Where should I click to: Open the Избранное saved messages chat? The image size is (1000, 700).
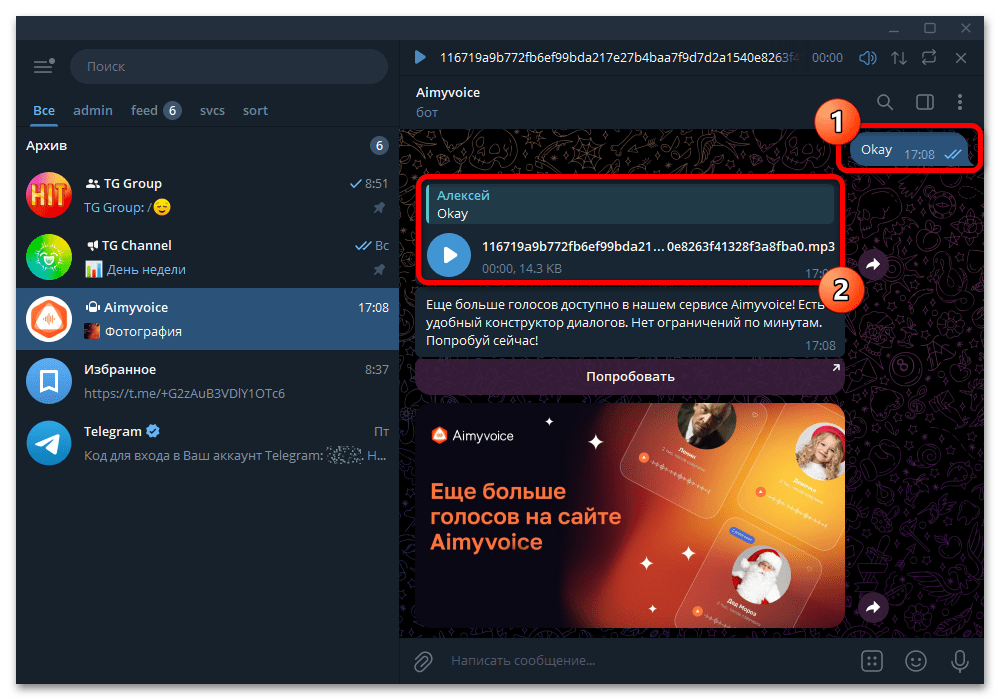[x=207, y=381]
